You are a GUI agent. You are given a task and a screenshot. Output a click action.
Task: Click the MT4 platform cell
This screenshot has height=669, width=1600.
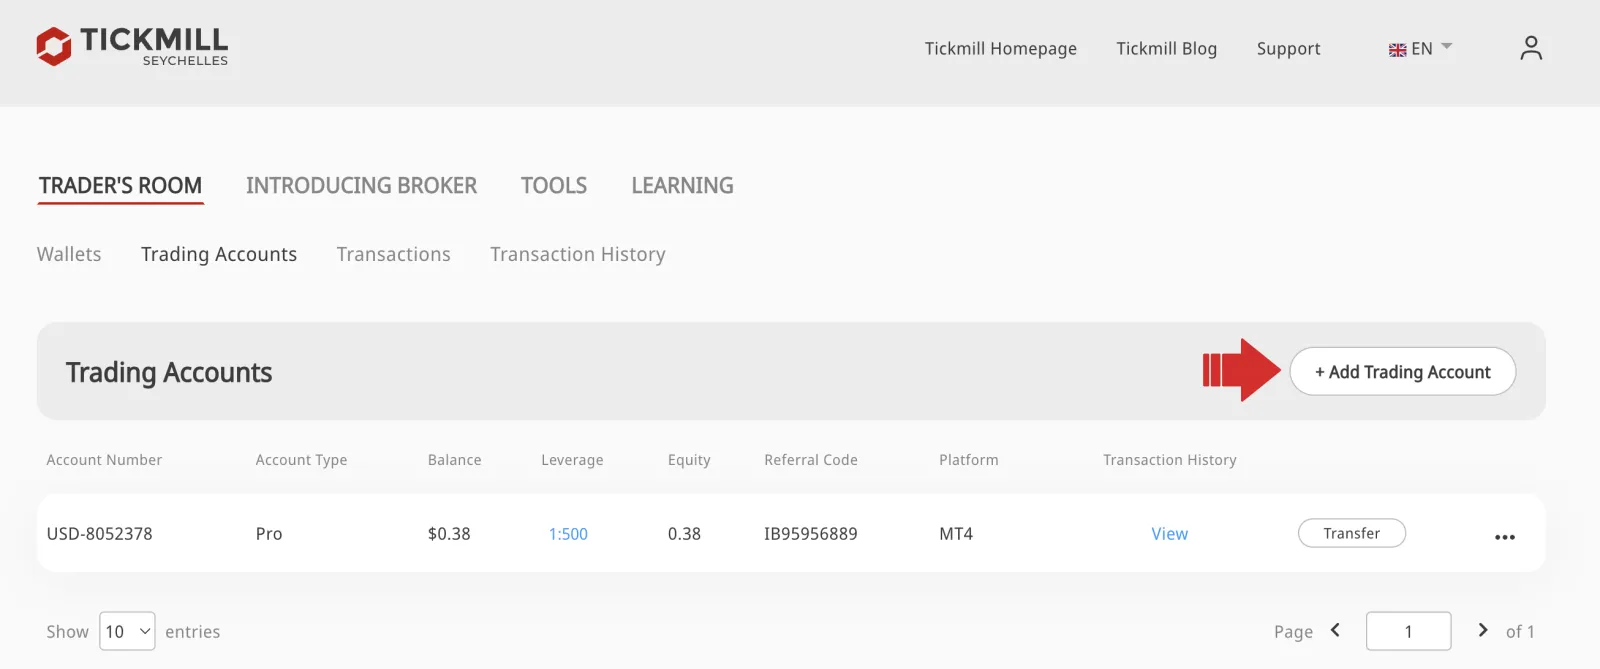point(955,534)
